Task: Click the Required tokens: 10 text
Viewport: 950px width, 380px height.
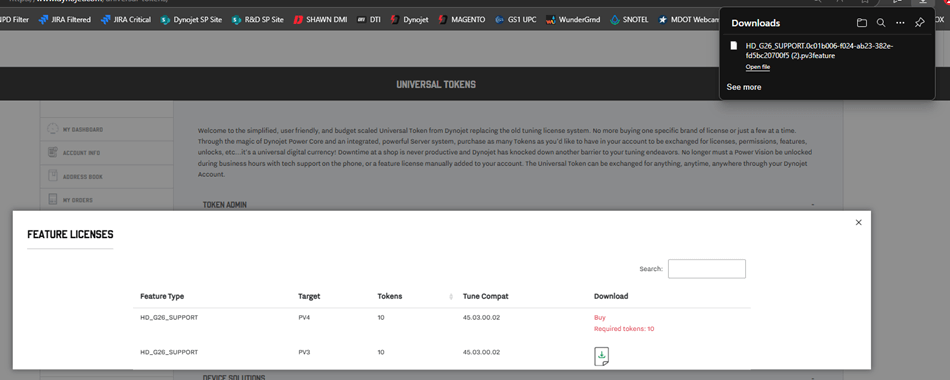Action: (624, 329)
